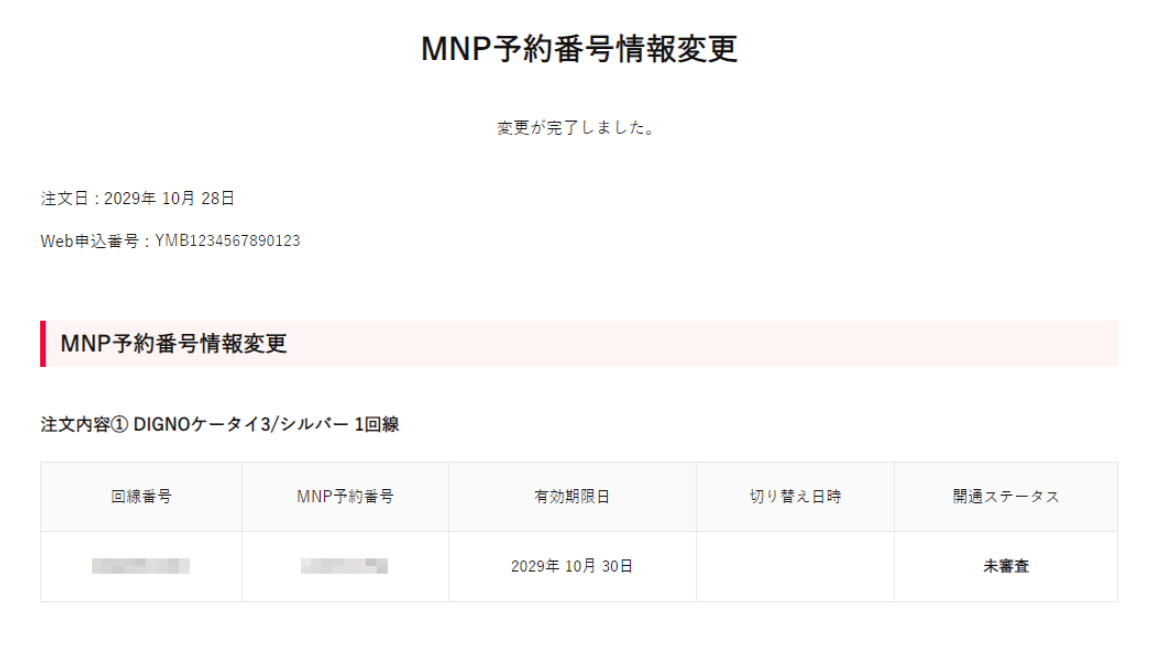Click the Web申込番号 label
Image resolution: width=1152 pixels, height=648 pixels.
click(93, 241)
